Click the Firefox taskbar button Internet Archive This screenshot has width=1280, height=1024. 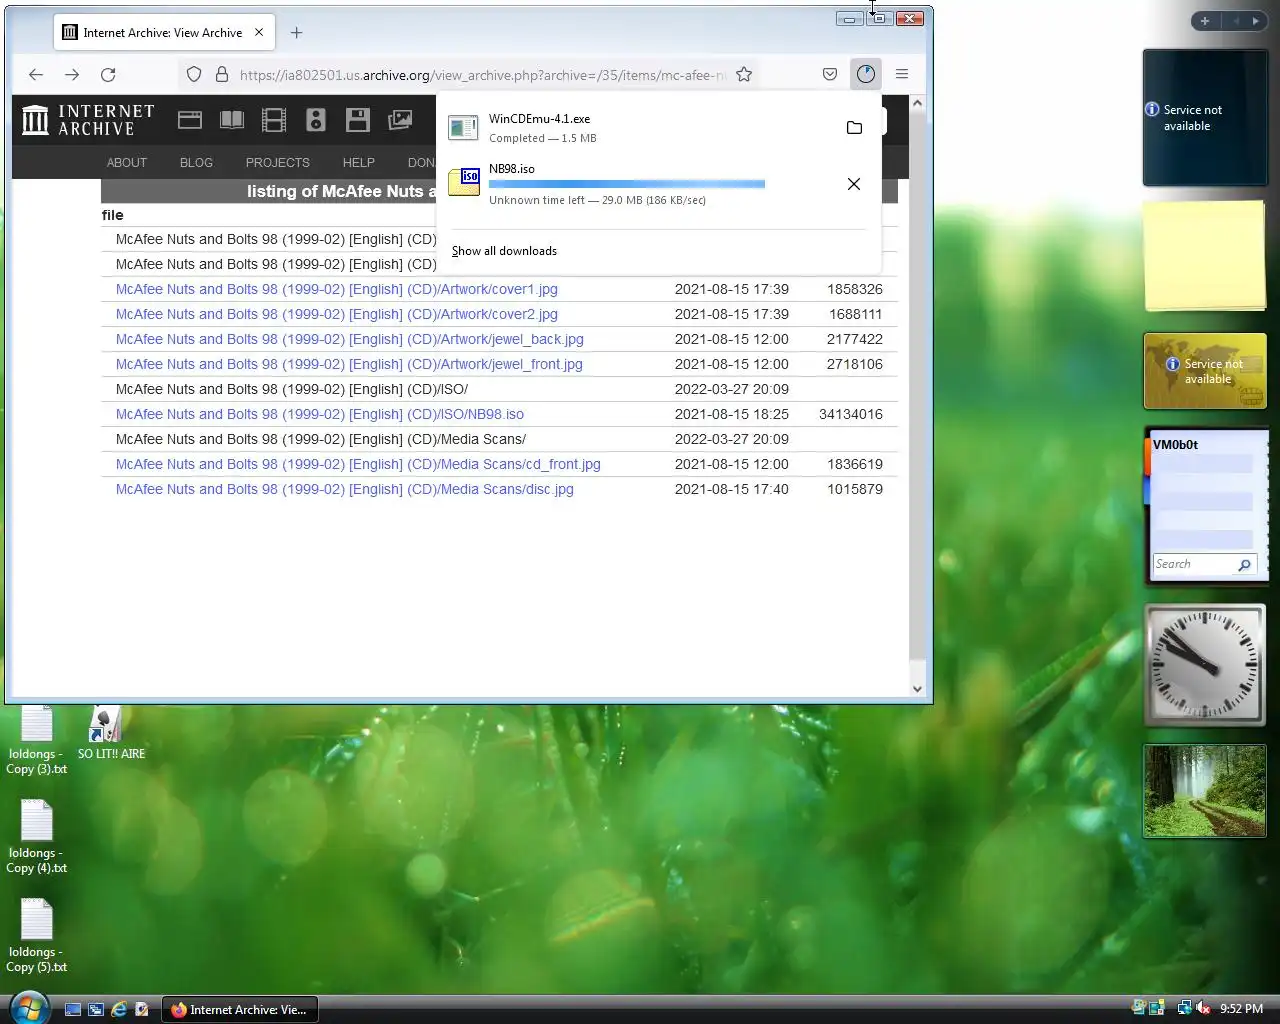click(x=240, y=1010)
